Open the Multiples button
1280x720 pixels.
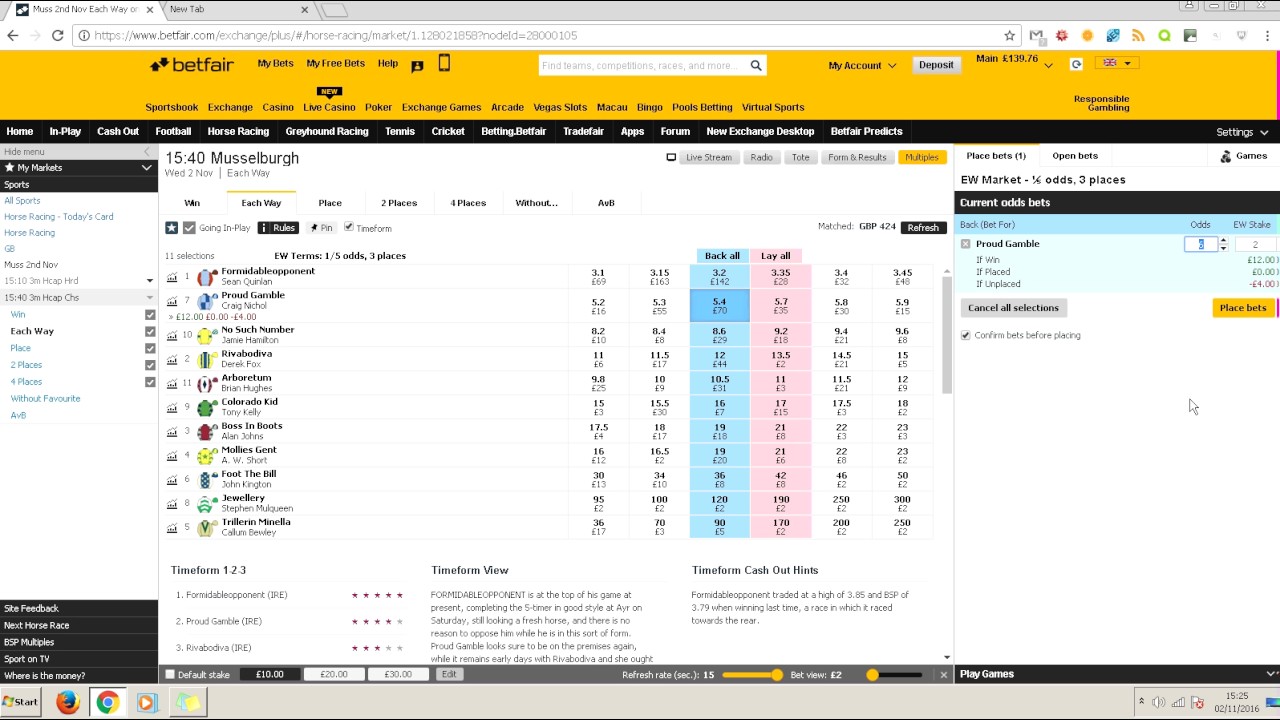[x=921, y=157]
